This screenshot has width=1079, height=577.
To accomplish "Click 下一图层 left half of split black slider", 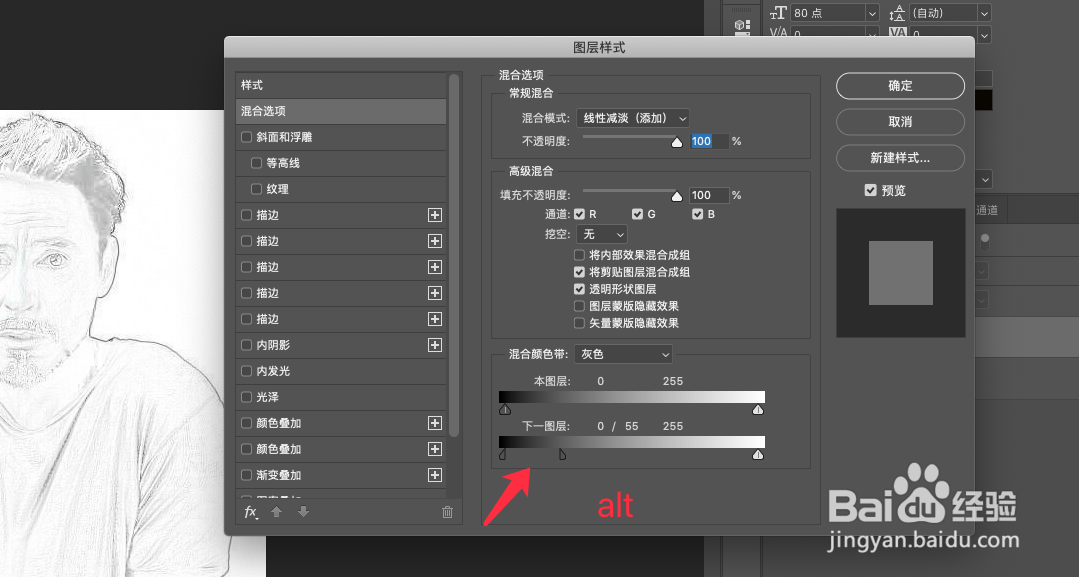I will click(x=502, y=455).
